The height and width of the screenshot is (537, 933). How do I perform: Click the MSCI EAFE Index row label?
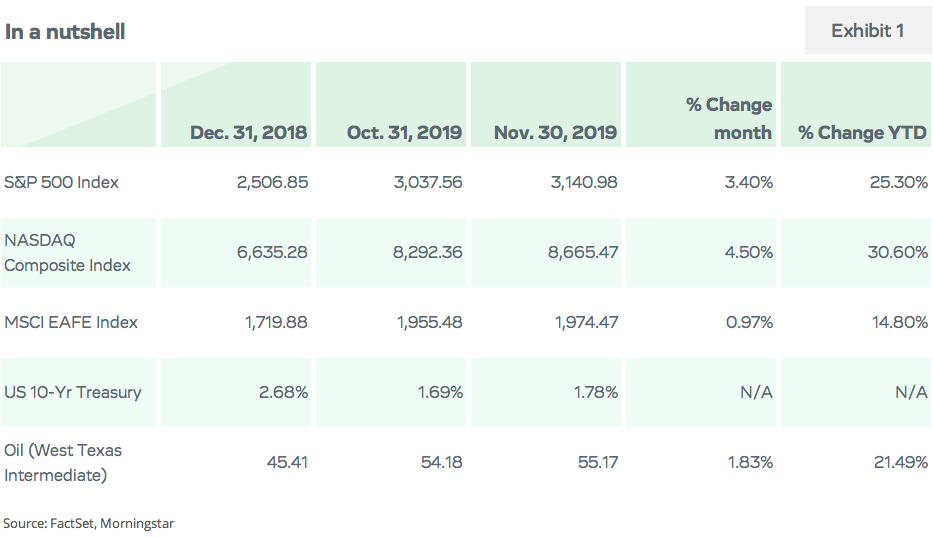coord(71,322)
